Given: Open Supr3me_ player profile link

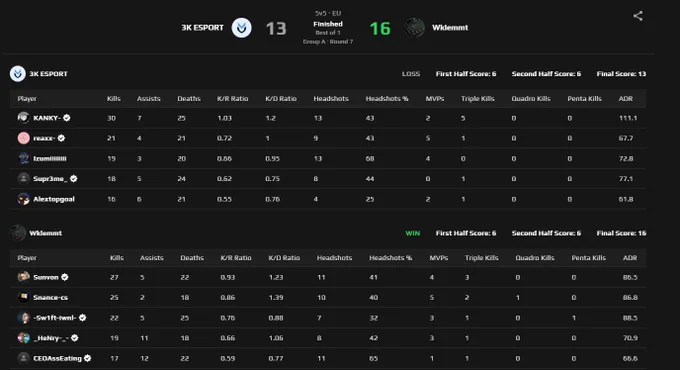Looking at the screenshot, I should click(50, 179).
